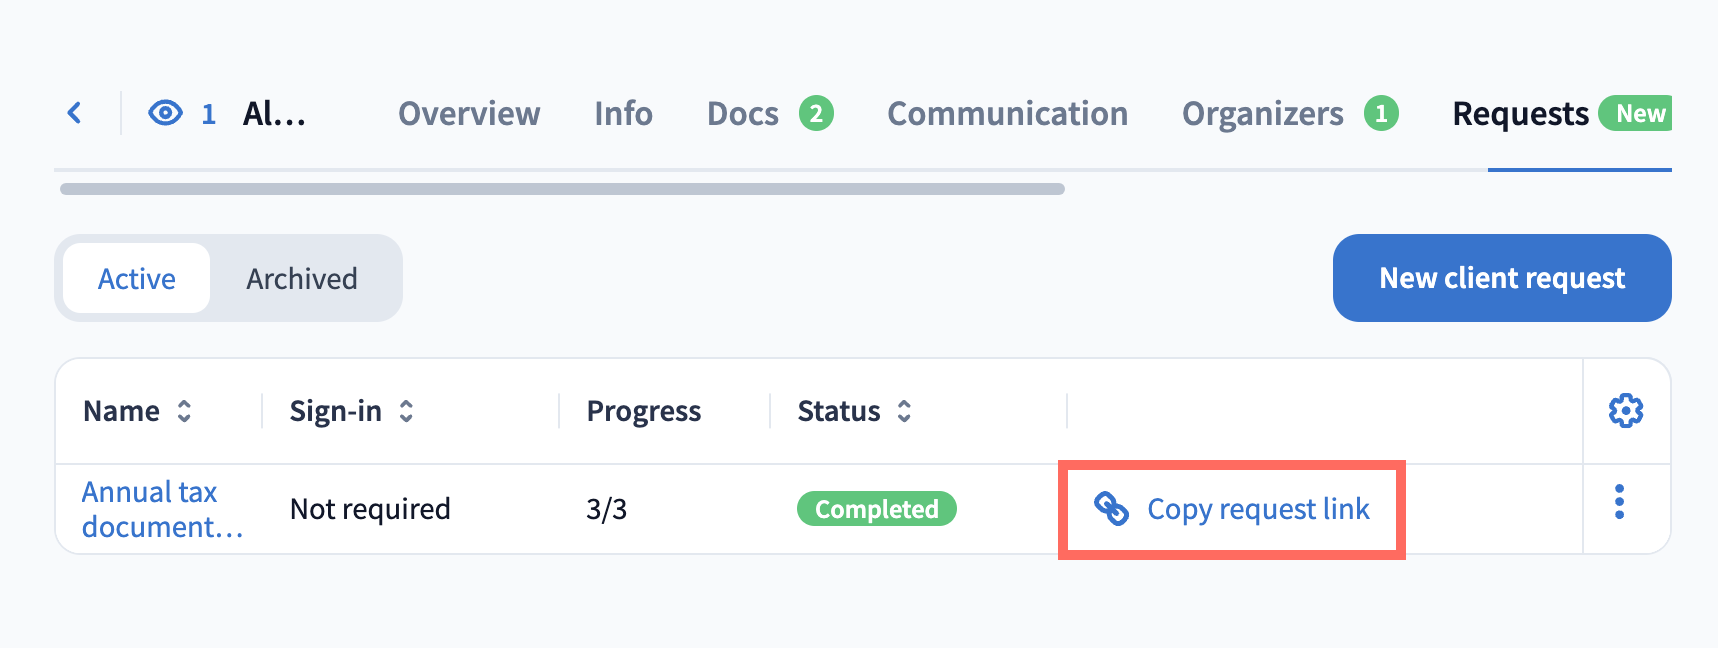Open the Overview tab

pos(469,114)
